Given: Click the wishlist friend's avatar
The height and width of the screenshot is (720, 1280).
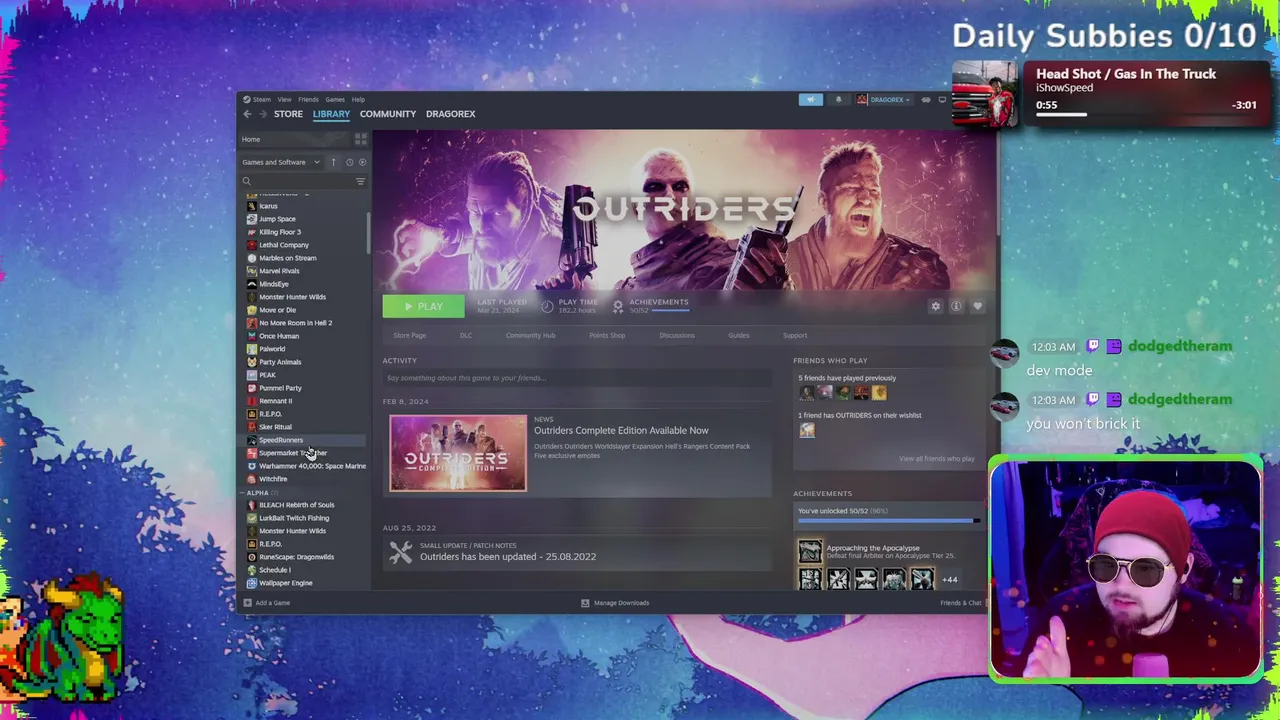Looking at the screenshot, I should pos(807,430).
